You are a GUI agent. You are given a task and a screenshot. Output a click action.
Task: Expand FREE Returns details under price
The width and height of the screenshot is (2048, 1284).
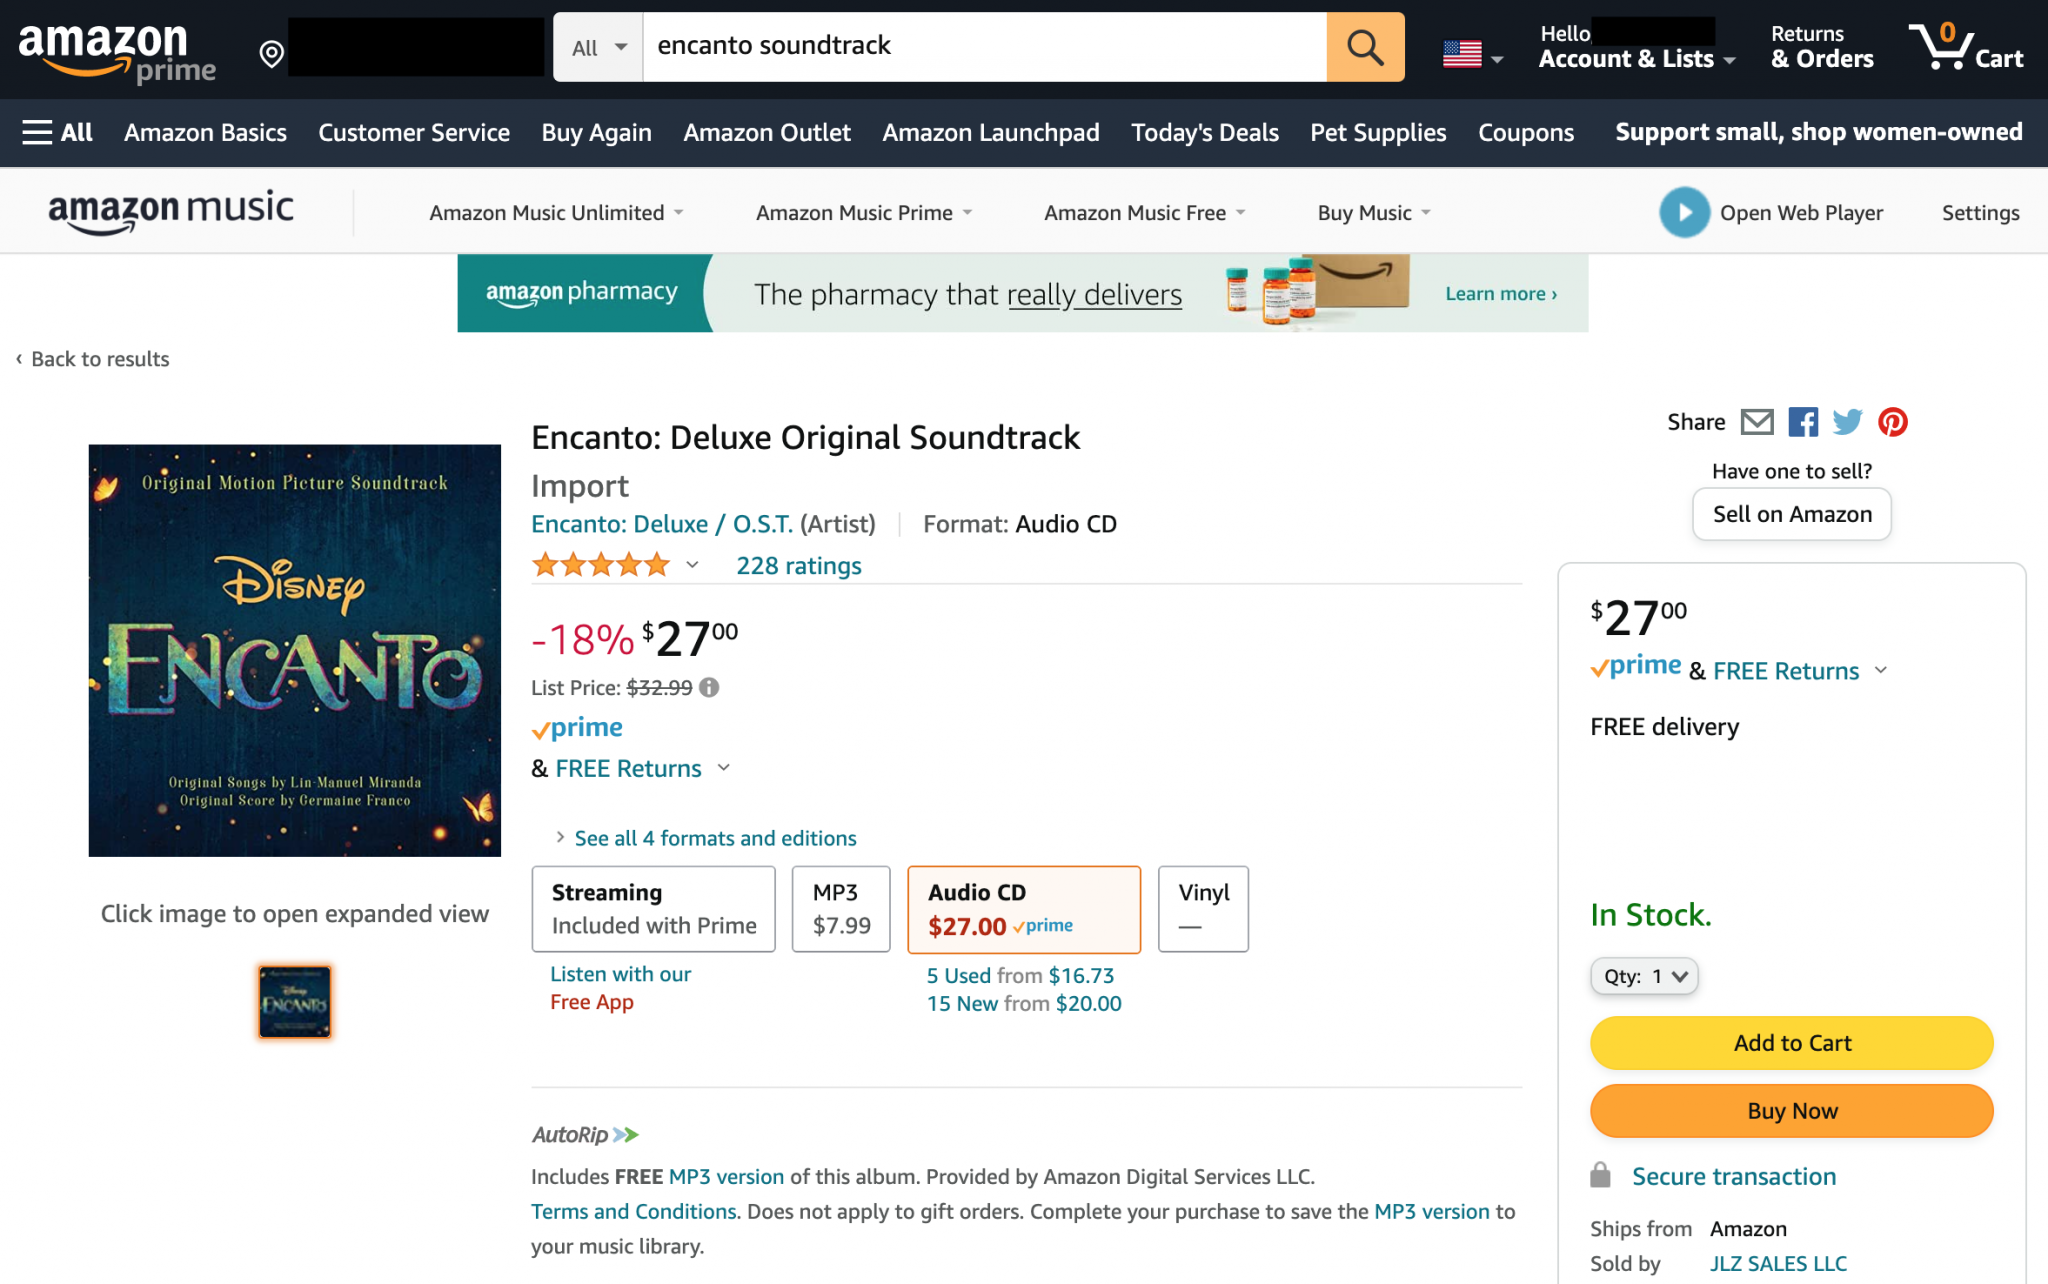tap(724, 768)
